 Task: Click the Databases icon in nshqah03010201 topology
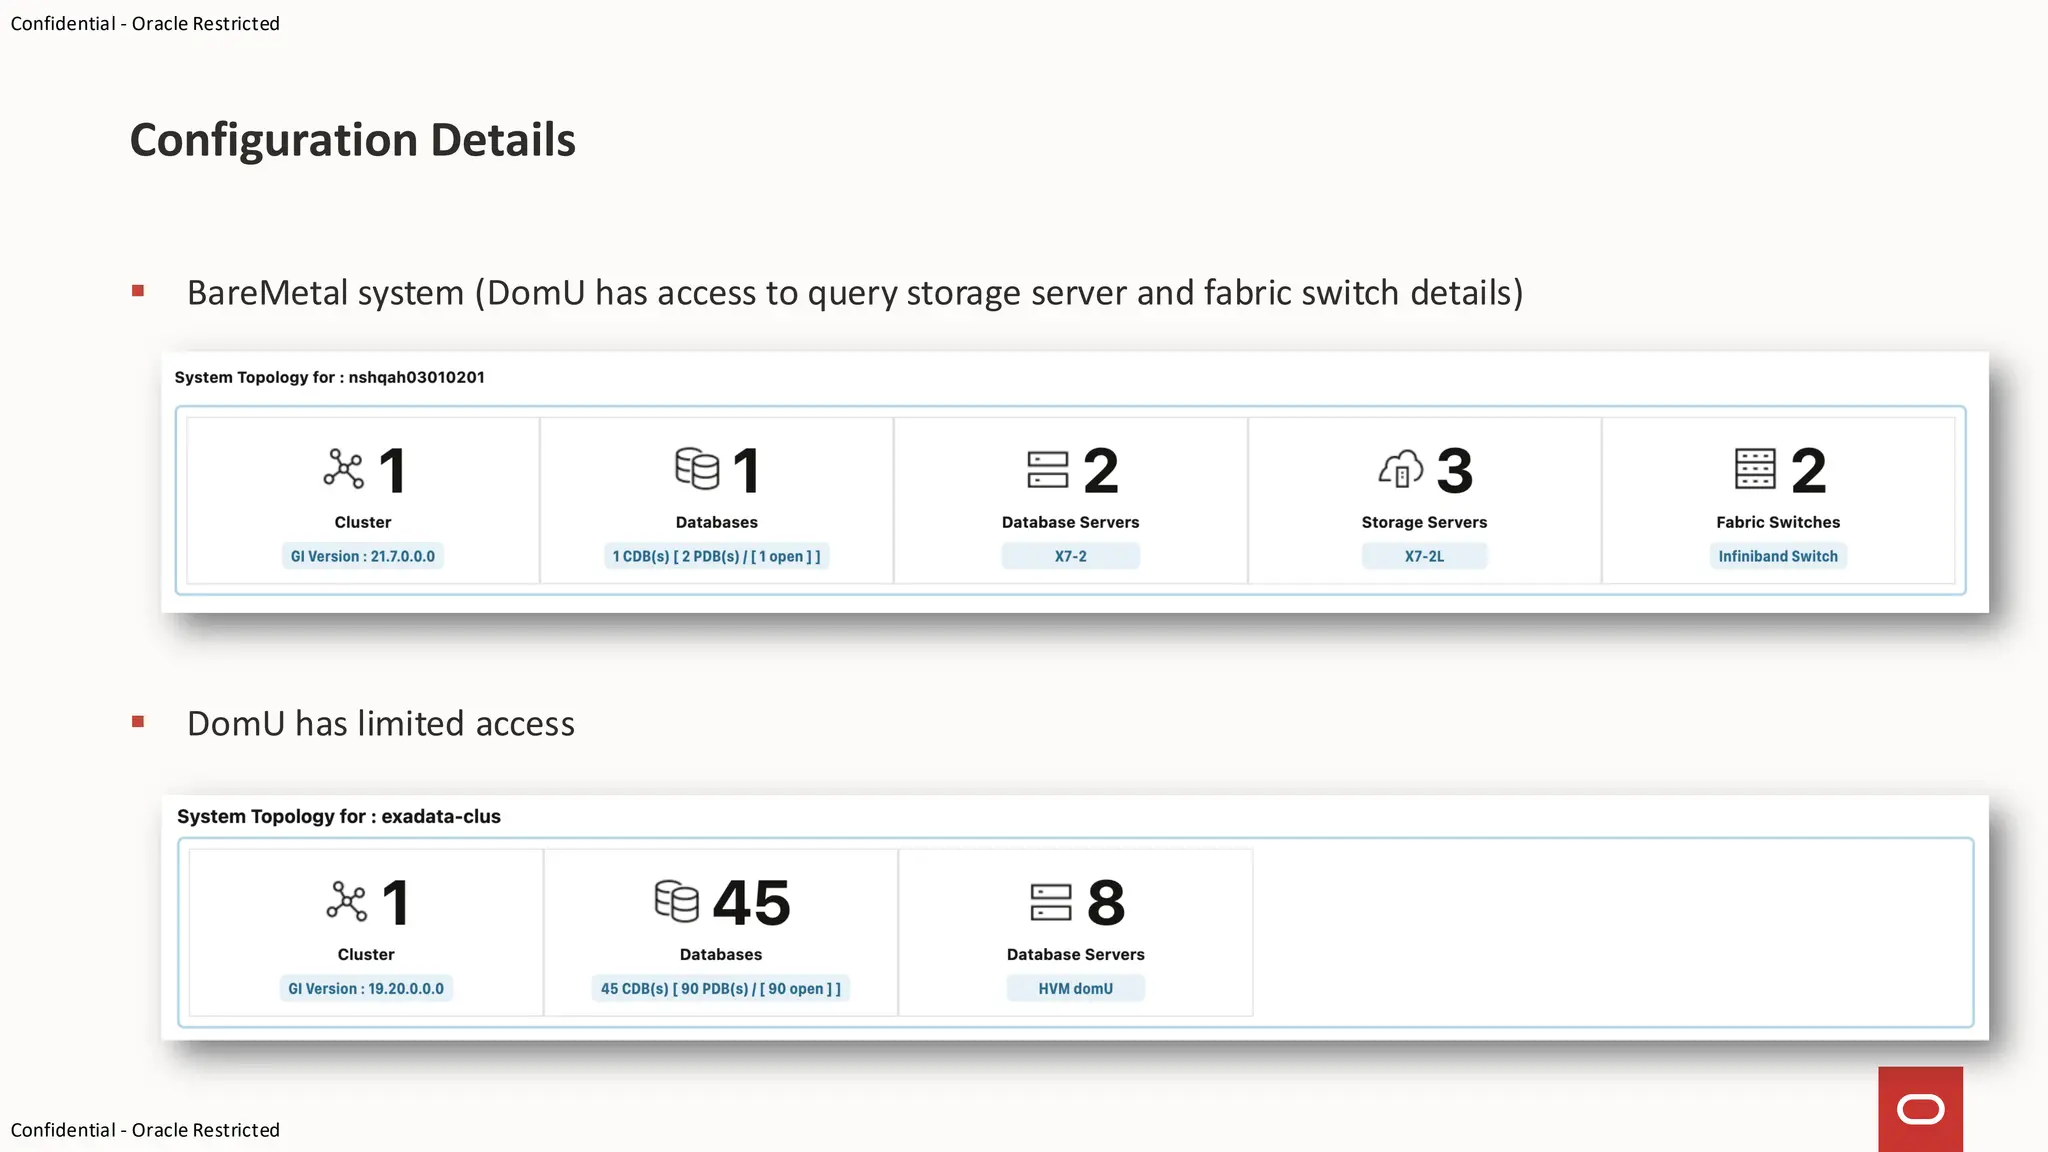697,468
